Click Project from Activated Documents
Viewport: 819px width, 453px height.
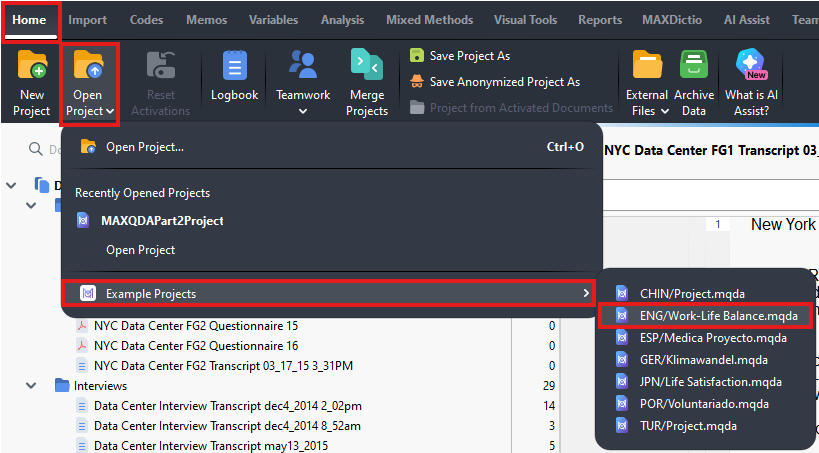click(x=511, y=108)
